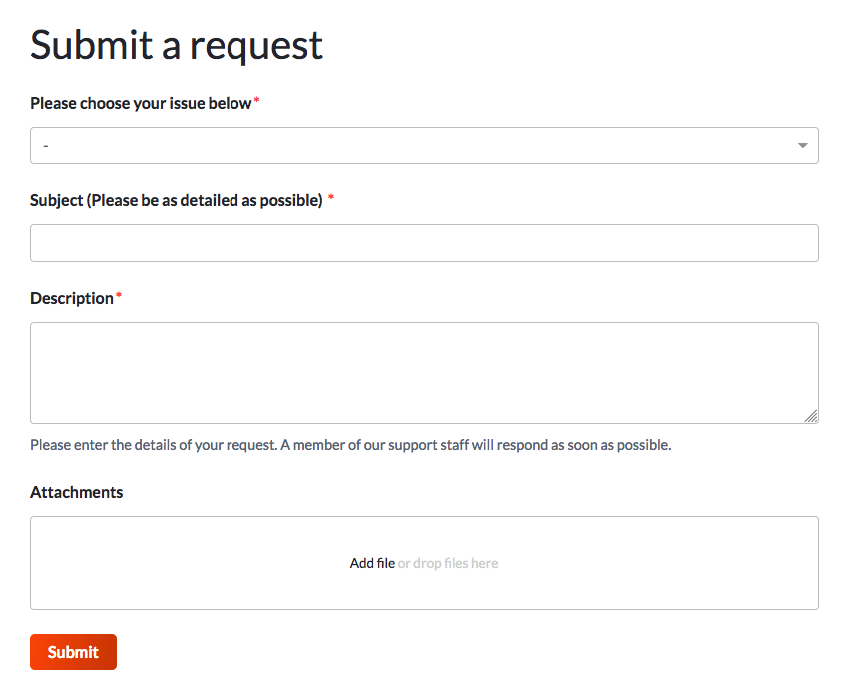850x700 pixels.
Task: Click the 'Add file' link
Action: coord(372,563)
